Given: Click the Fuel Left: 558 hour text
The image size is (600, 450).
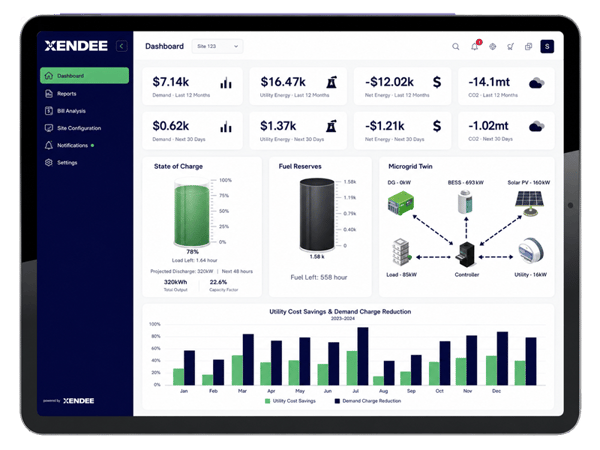Looking at the screenshot, I should [x=319, y=277].
